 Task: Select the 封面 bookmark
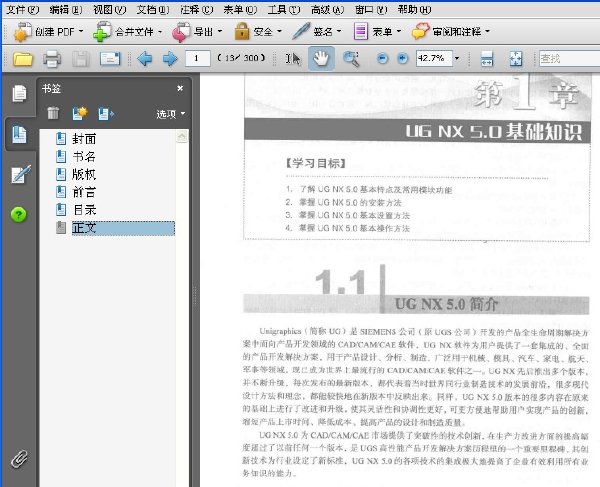(84, 138)
